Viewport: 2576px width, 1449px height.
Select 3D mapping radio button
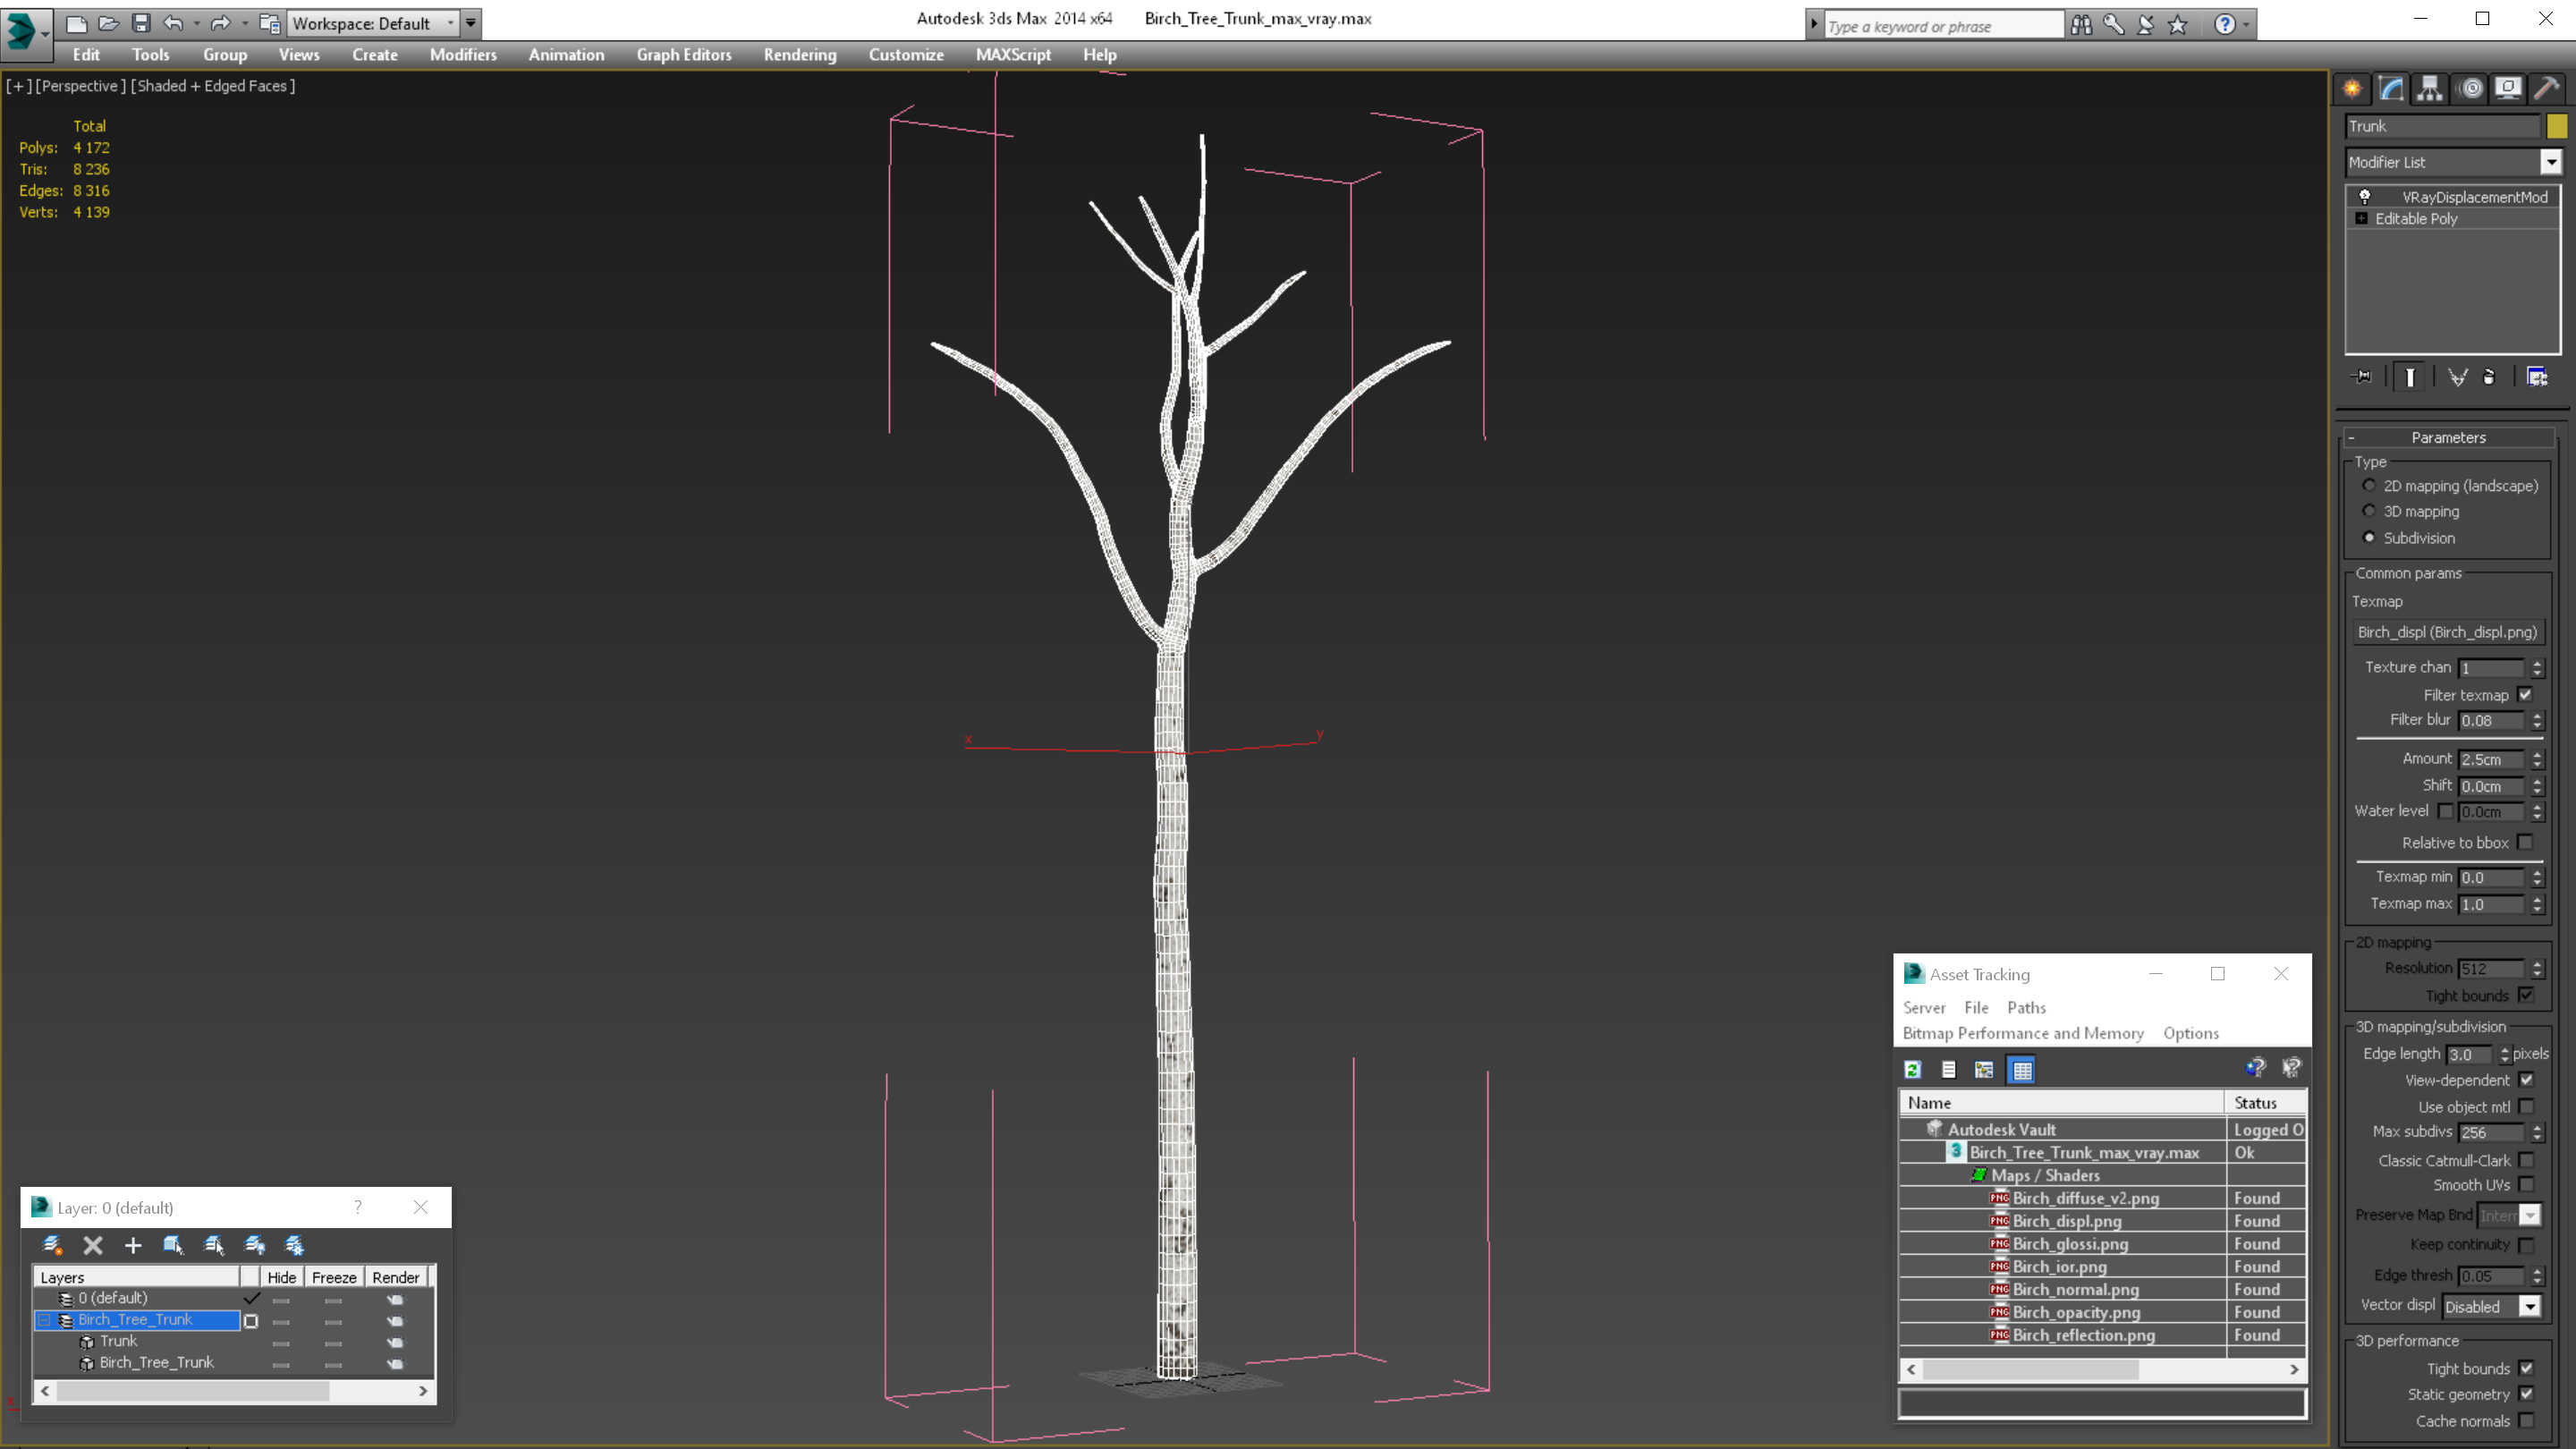[2369, 511]
